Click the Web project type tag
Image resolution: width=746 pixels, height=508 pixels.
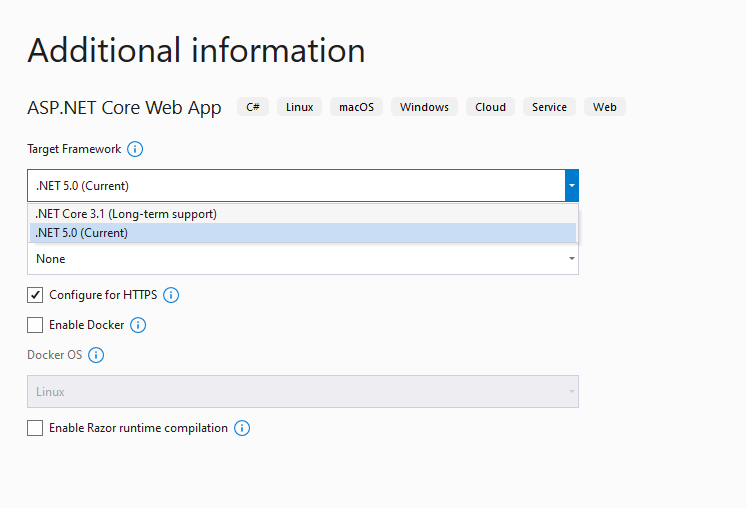click(605, 107)
